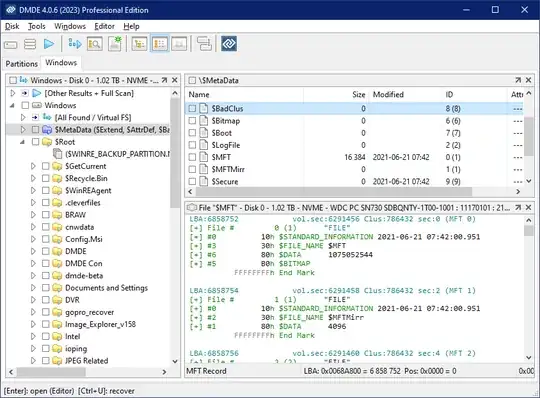
Task: Expand [+] $DATA 1075052544 attribute
Action: pos(196,255)
